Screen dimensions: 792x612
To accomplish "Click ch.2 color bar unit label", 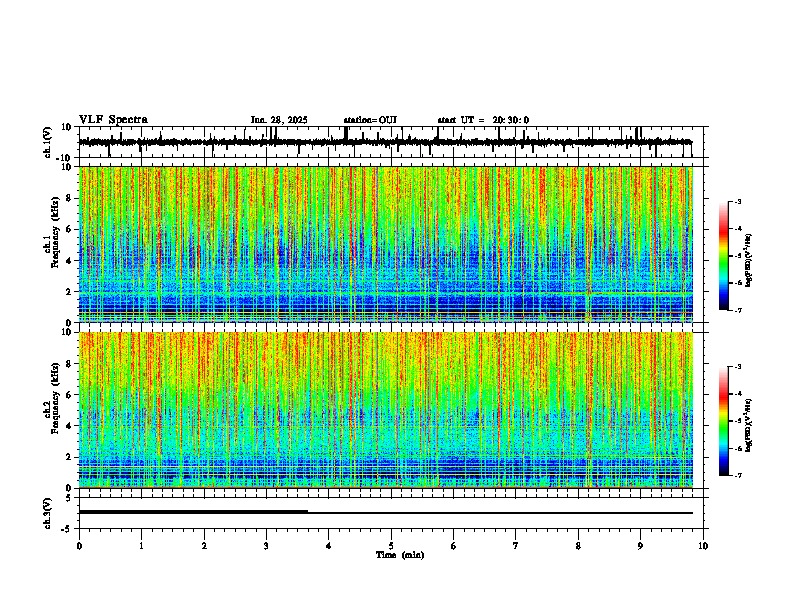I will (x=749, y=425).
